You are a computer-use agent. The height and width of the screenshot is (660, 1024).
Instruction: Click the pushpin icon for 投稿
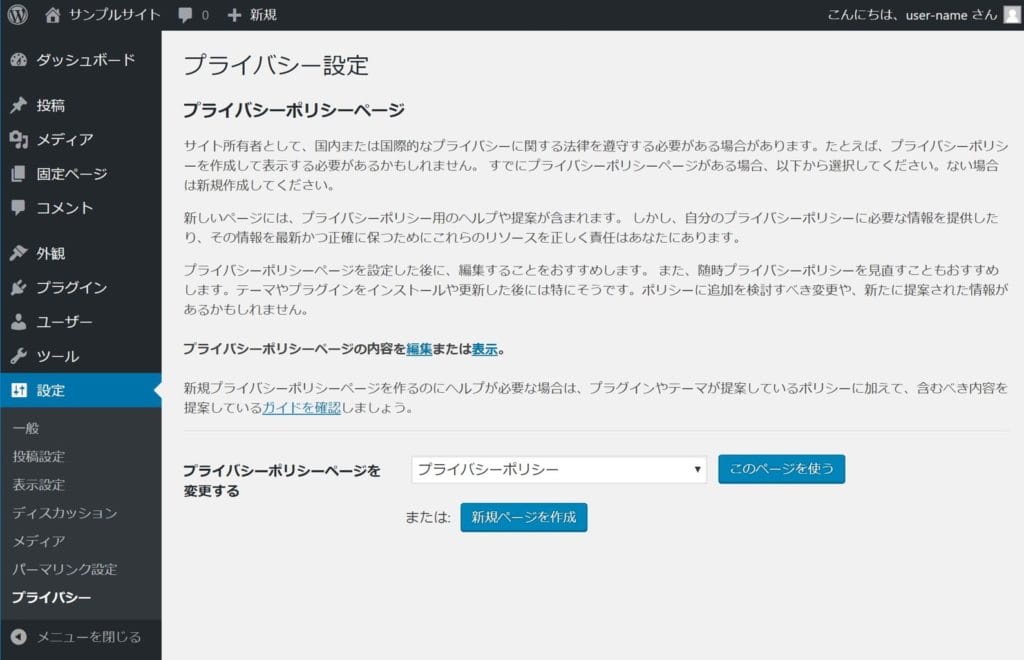(x=18, y=106)
